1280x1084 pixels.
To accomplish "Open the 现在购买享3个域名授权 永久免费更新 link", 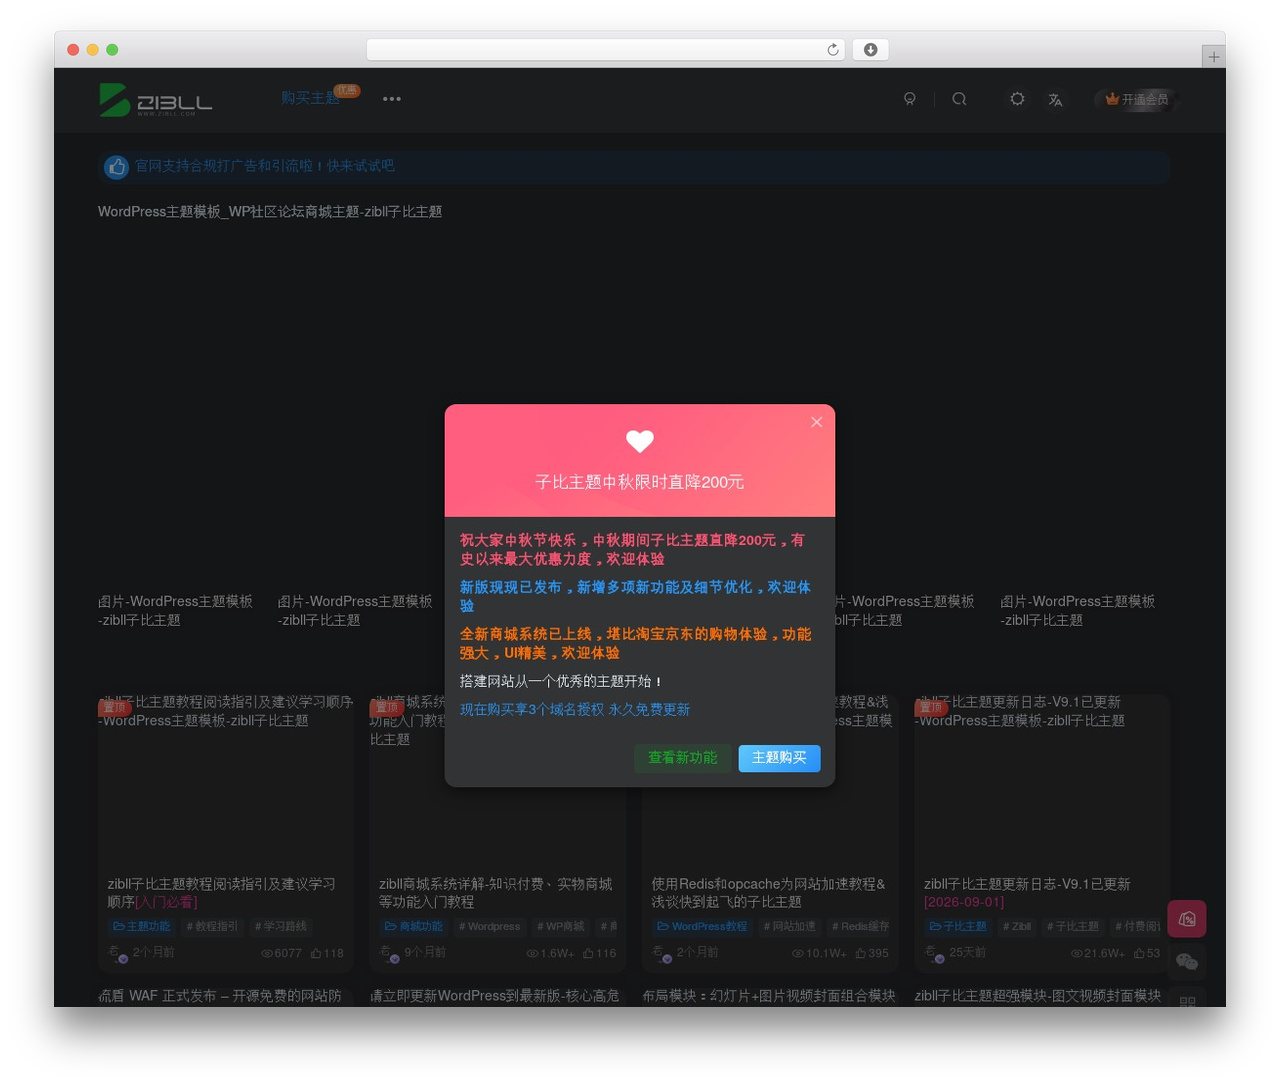I will 575,709.
